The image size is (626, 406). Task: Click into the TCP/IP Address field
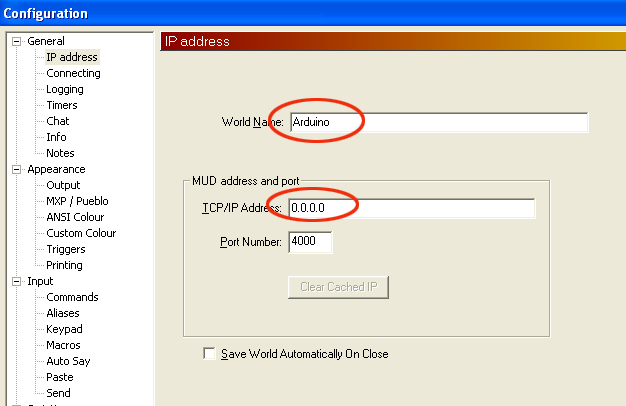(x=412, y=208)
